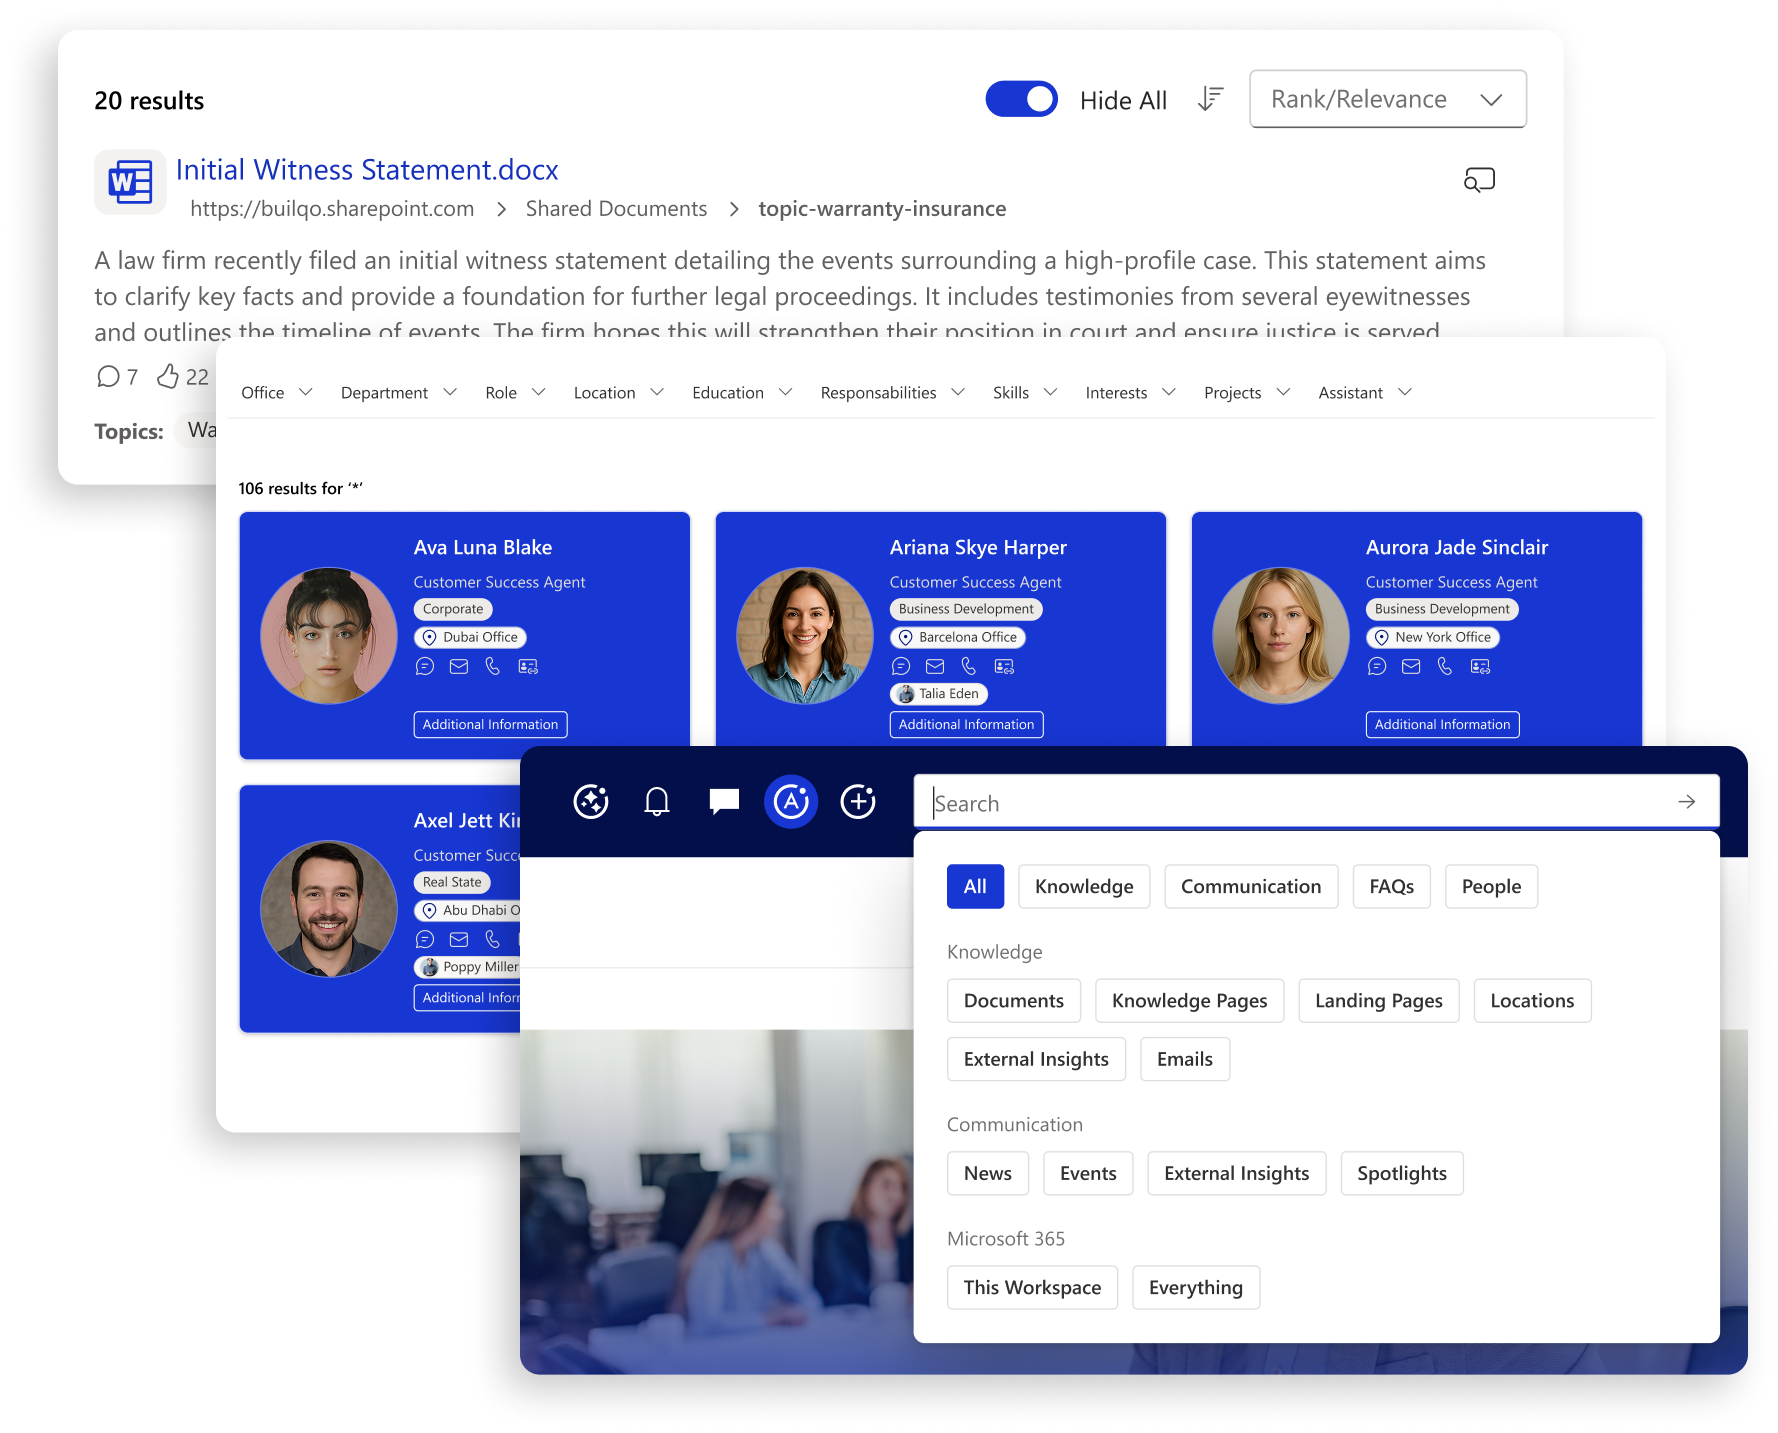Image resolution: width=1778 pixels, height=1433 pixels.
Task: Click the AI sparkle assistant icon
Action: coord(591,802)
